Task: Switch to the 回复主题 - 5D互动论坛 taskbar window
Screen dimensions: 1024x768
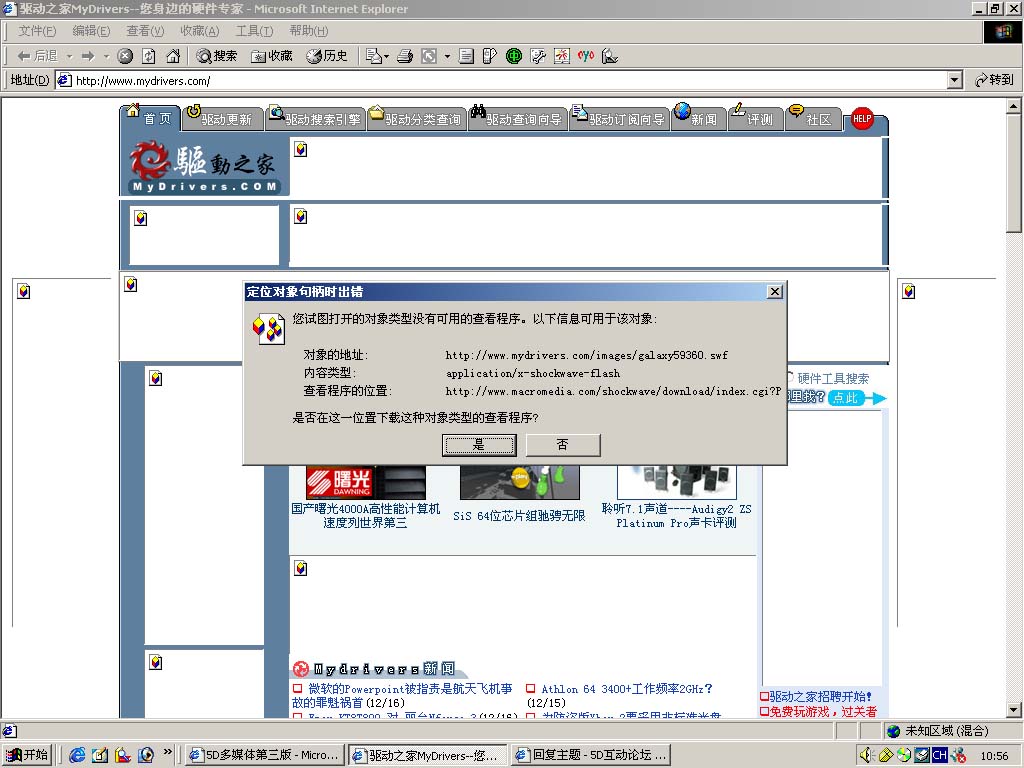Action: coord(591,755)
